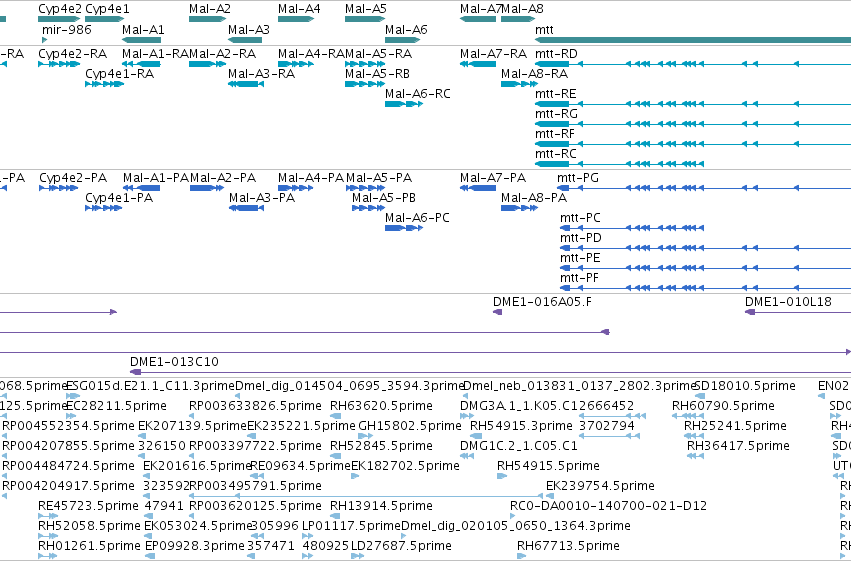The width and height of the screenshot is (851, 561).
Task: Click the mtt-PF protein label
Action: [580, 278]
